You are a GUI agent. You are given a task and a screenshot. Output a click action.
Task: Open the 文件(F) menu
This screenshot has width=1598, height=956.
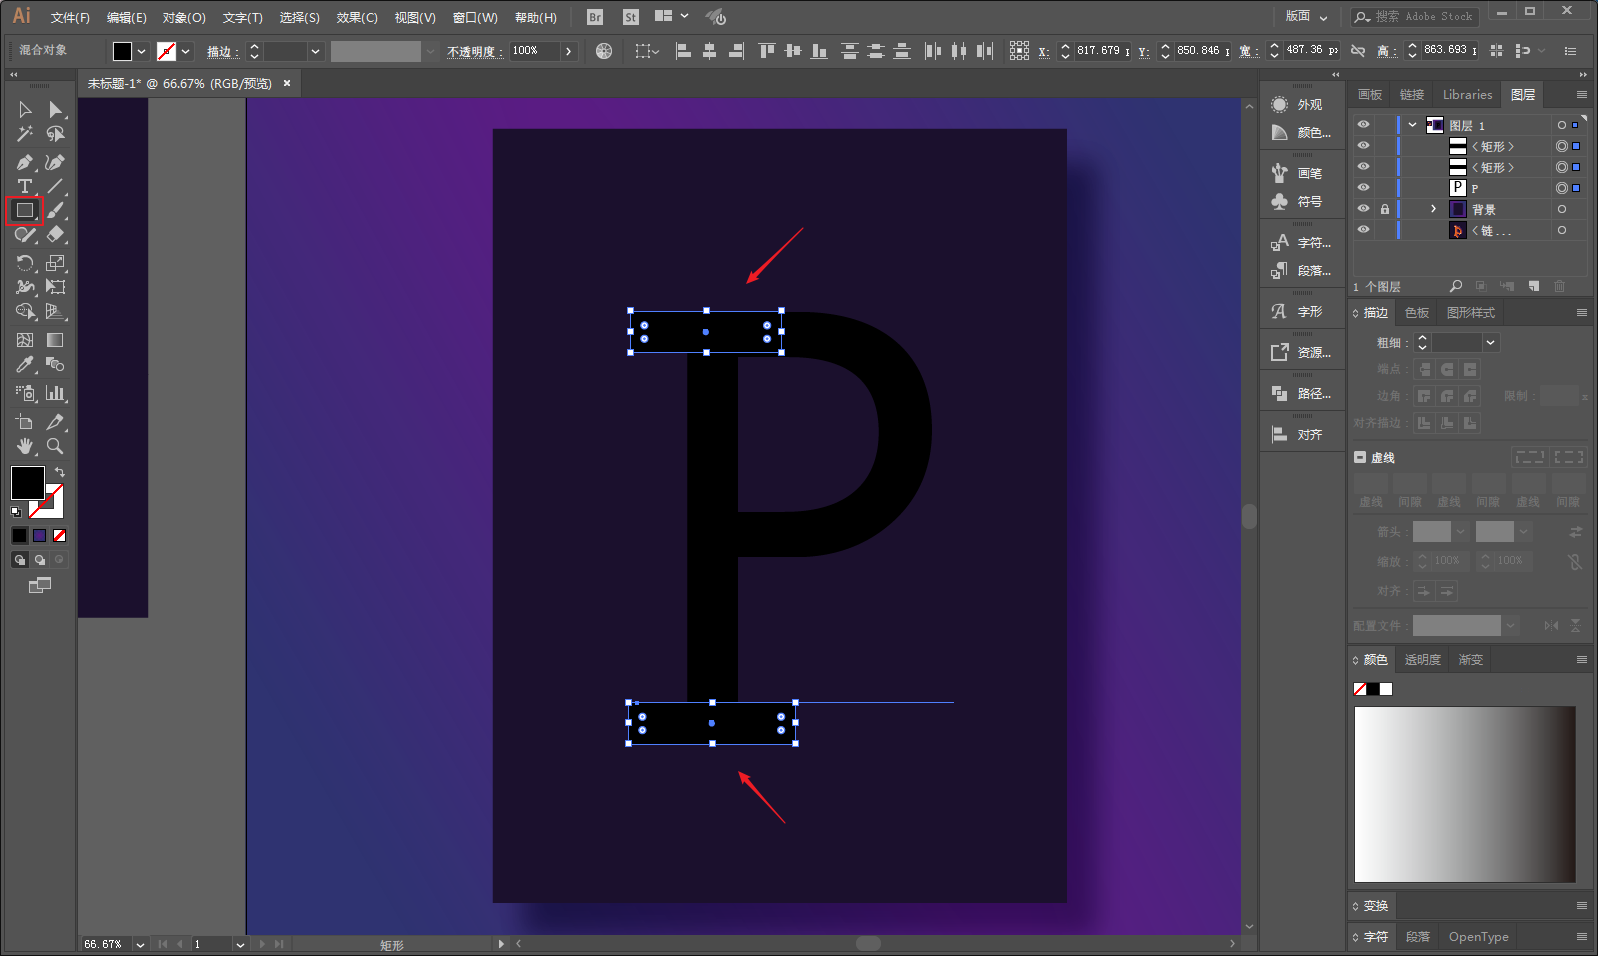pos(70,18)
